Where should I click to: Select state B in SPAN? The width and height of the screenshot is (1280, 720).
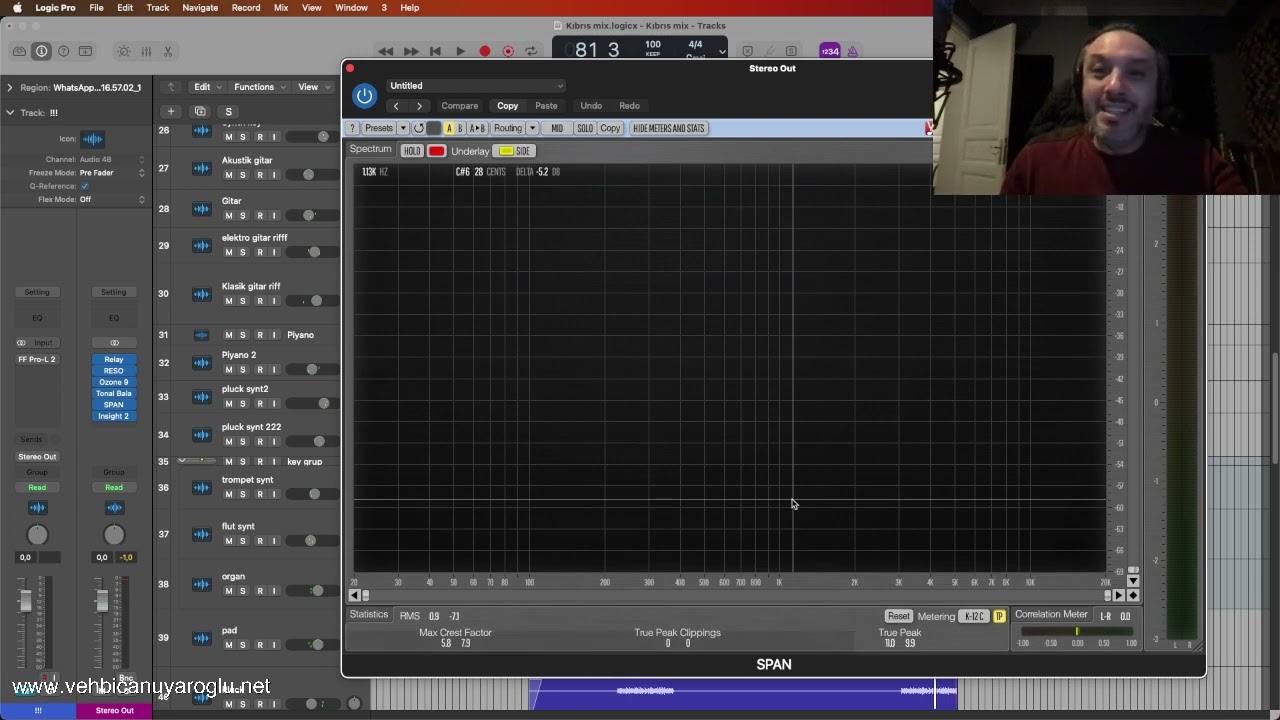click(x=460, y=128)
